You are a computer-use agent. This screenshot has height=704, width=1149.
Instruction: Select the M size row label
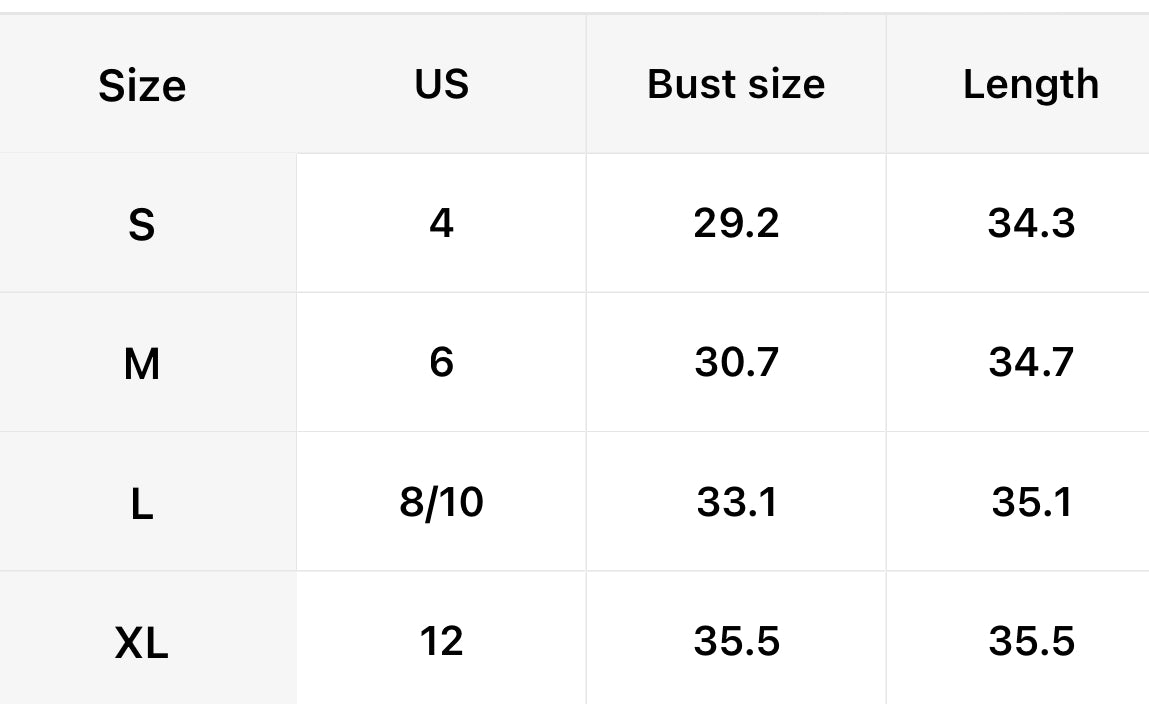(142, 364)
